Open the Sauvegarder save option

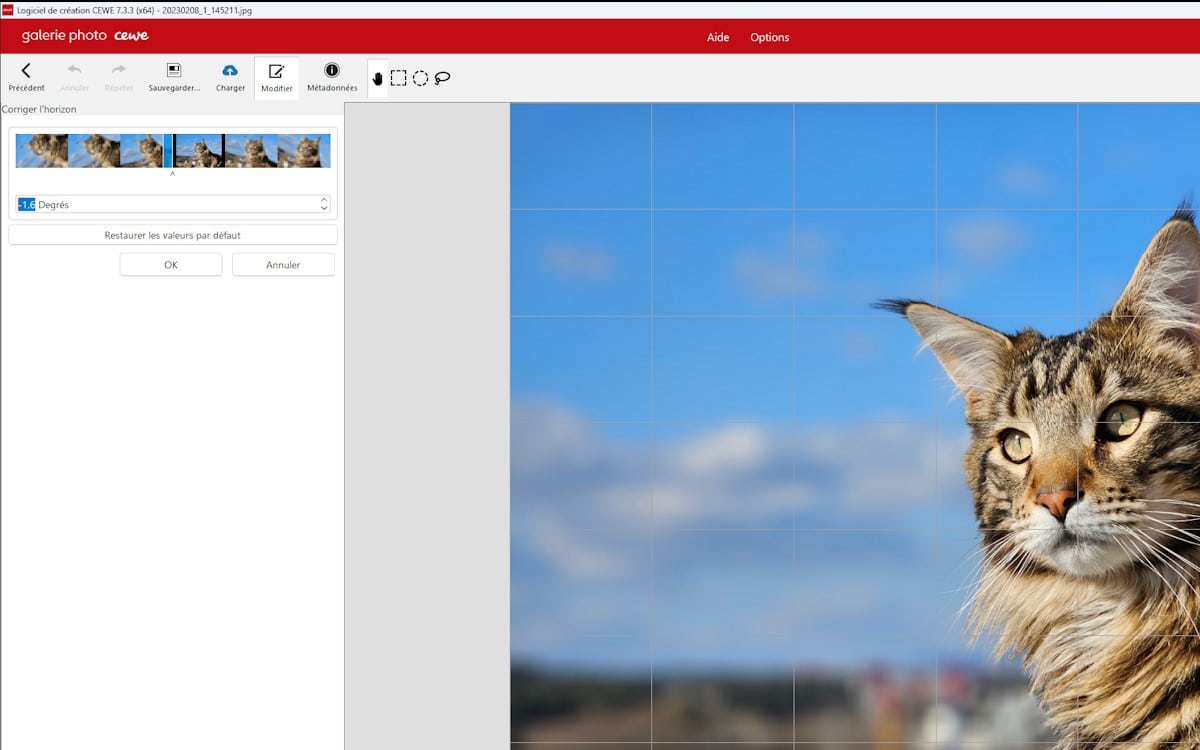click(174, 76)
